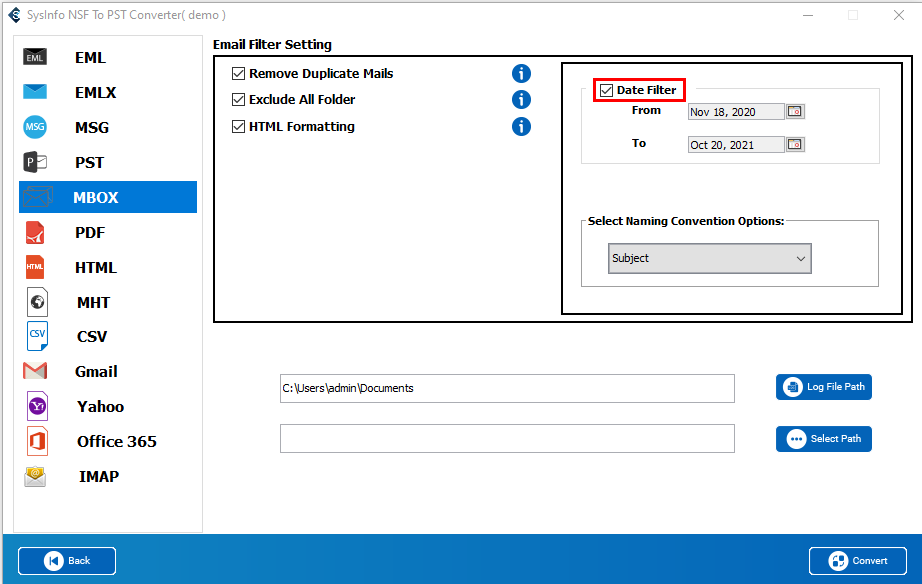Image resolution: width=922 pixels, height=584 pixels.
Task: Click the HTML file icon
Action: coord(35,267)
